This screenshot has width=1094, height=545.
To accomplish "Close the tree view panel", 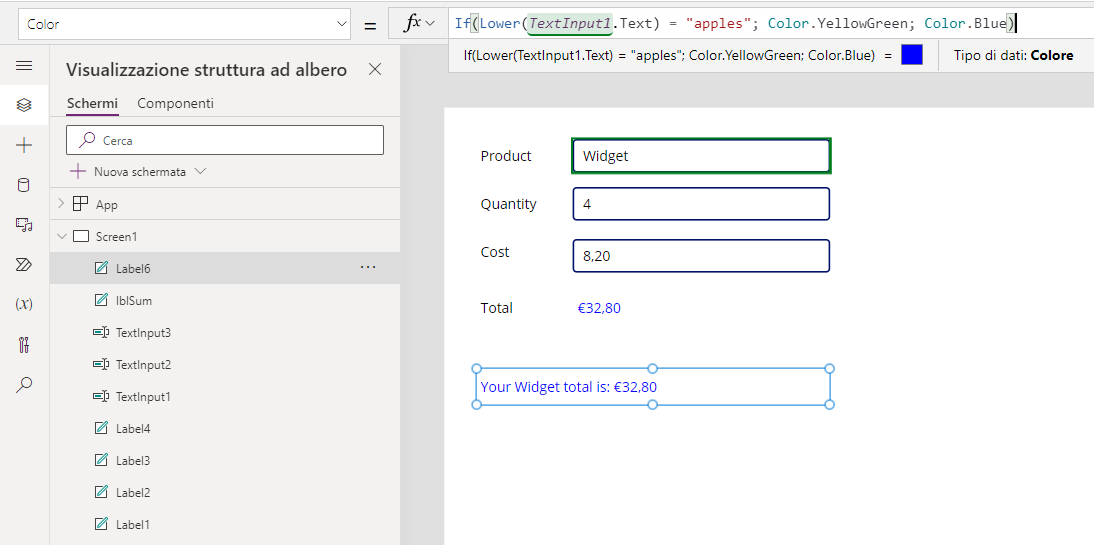I will point(375,69).
